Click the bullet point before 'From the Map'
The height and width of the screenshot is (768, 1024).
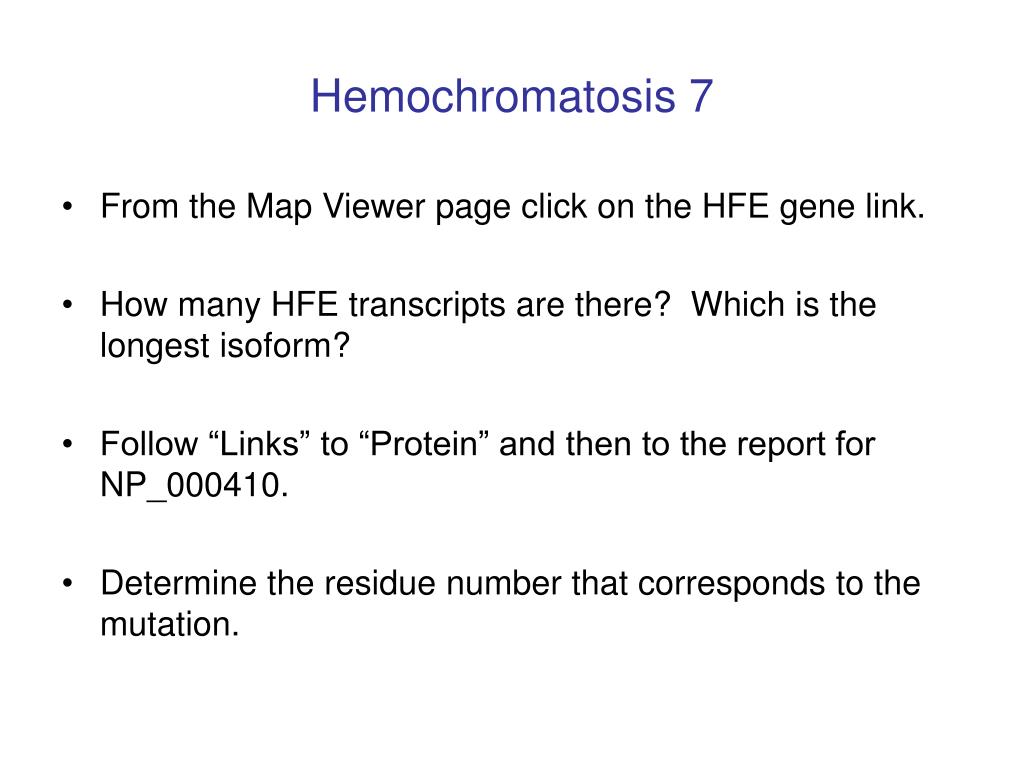[x=67, y=208]
